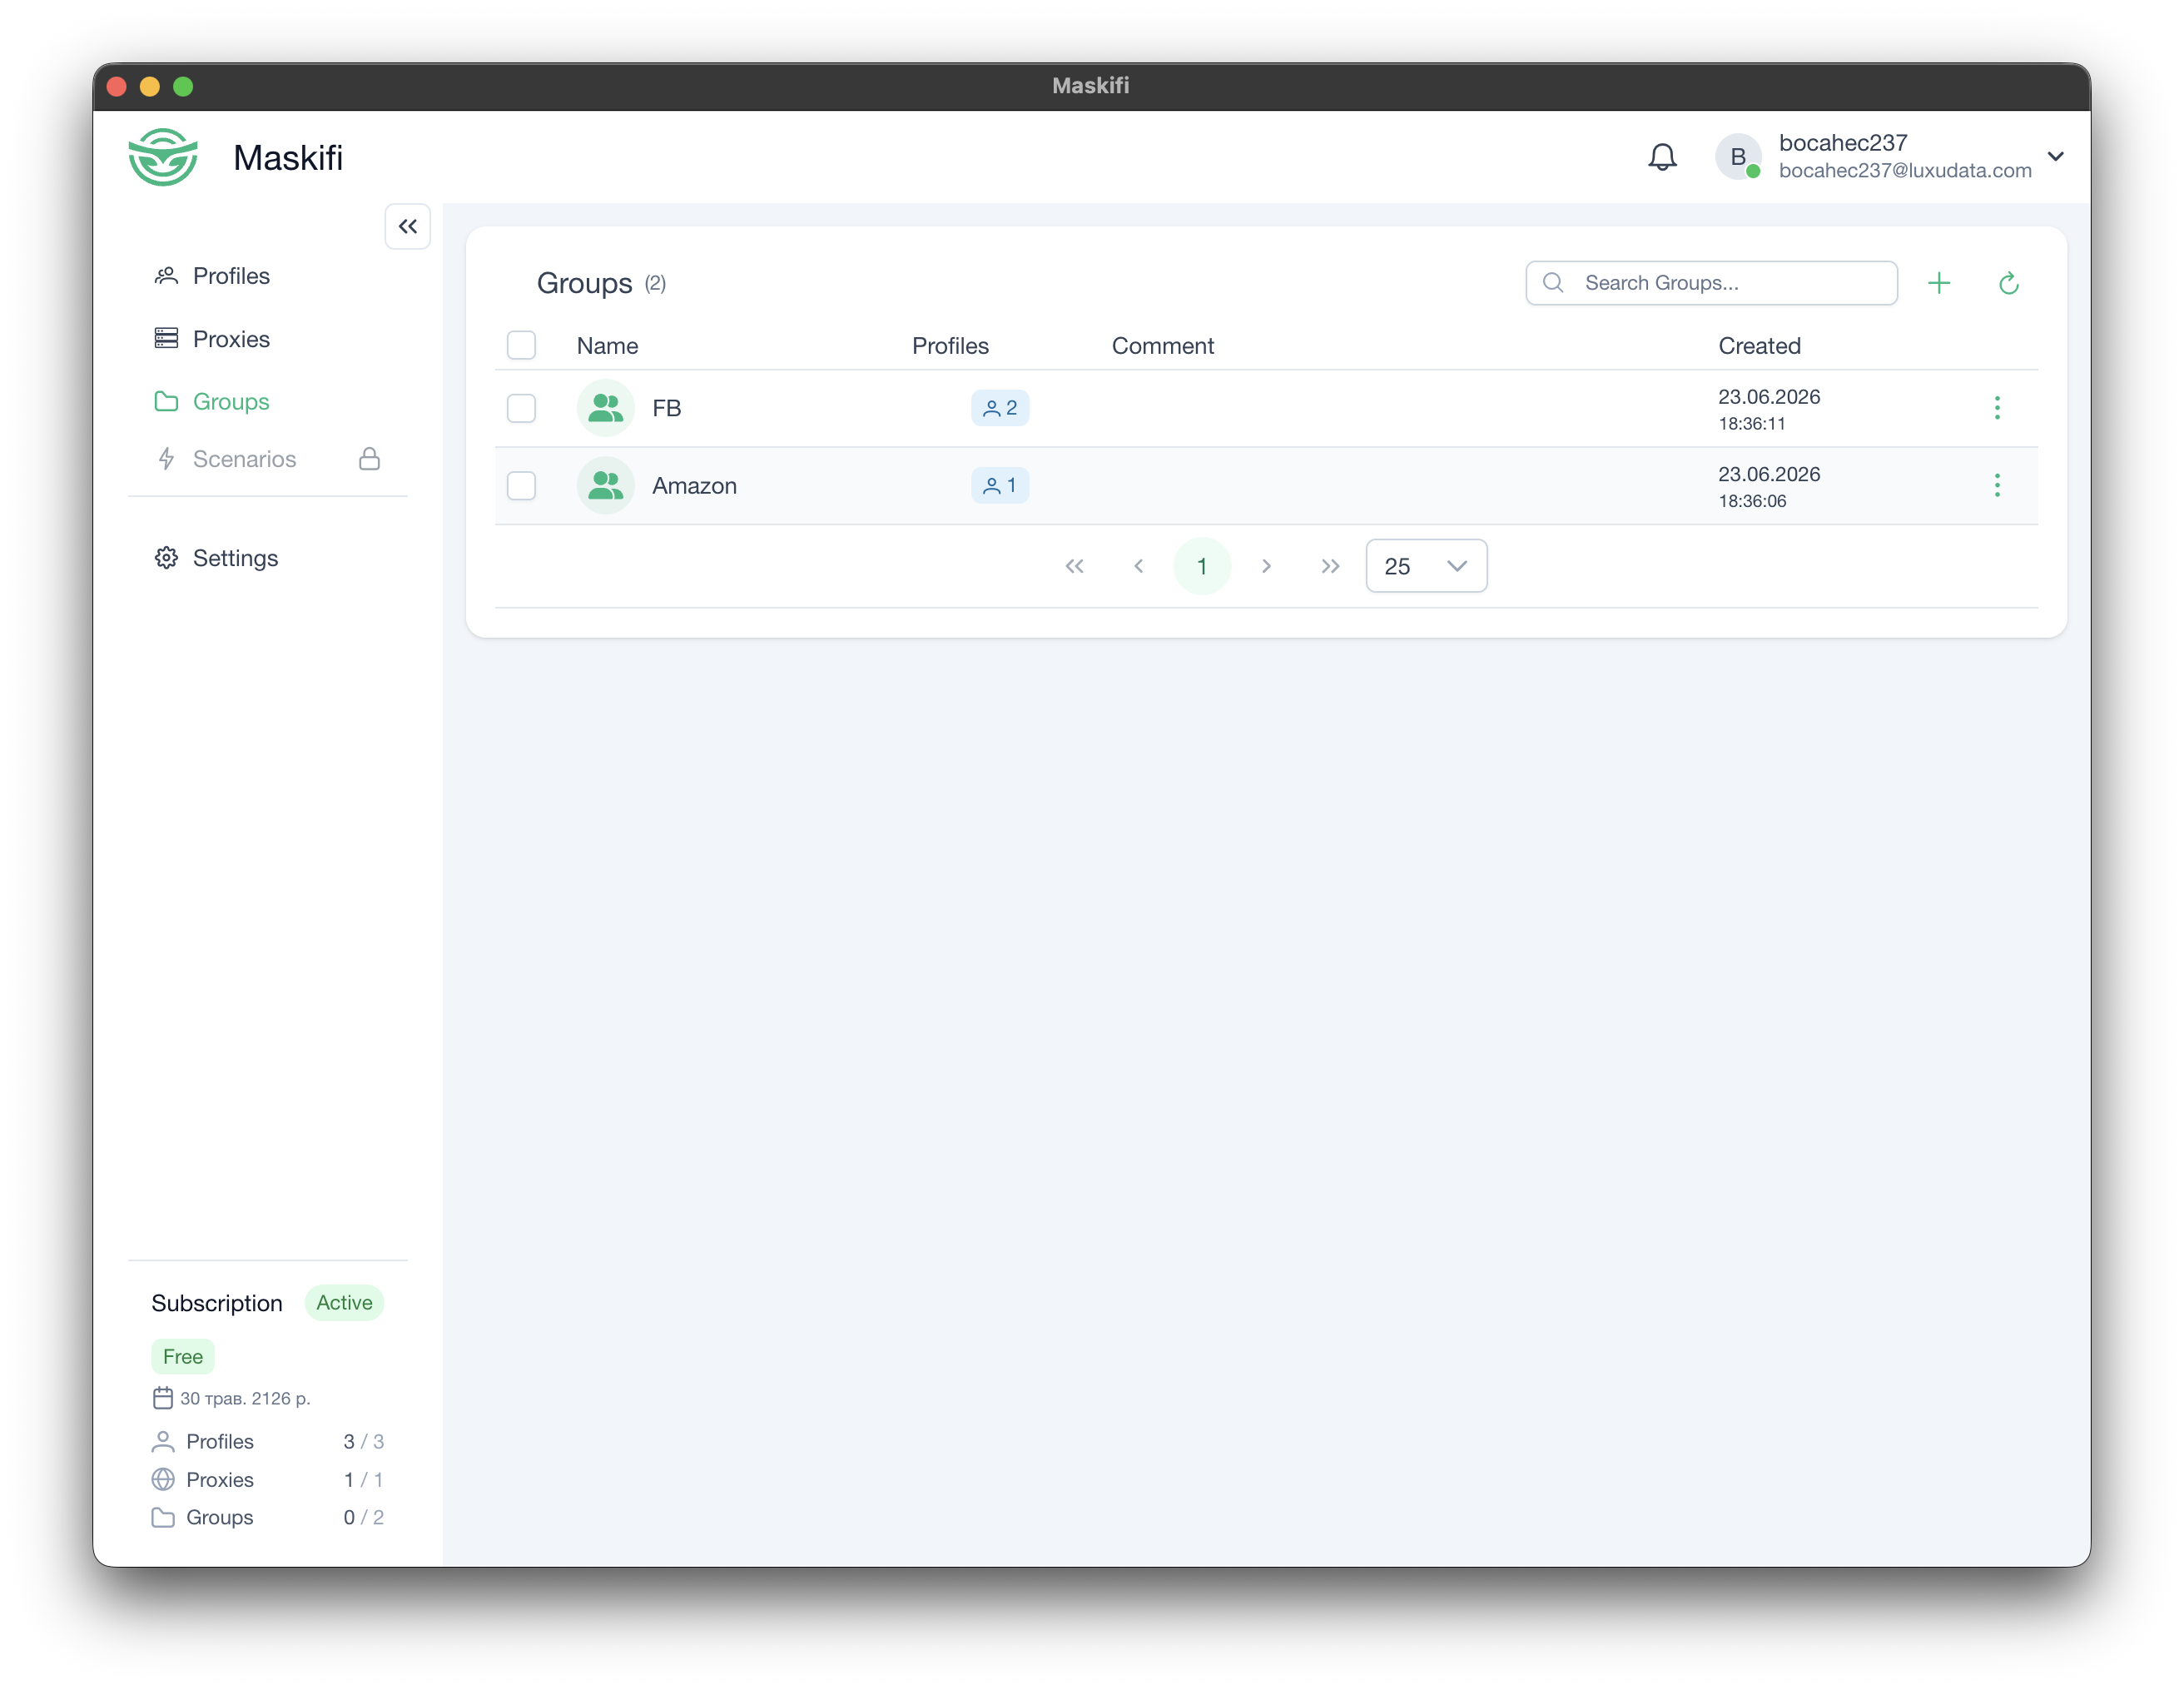Click the Amazon group avatar icon

606,486
